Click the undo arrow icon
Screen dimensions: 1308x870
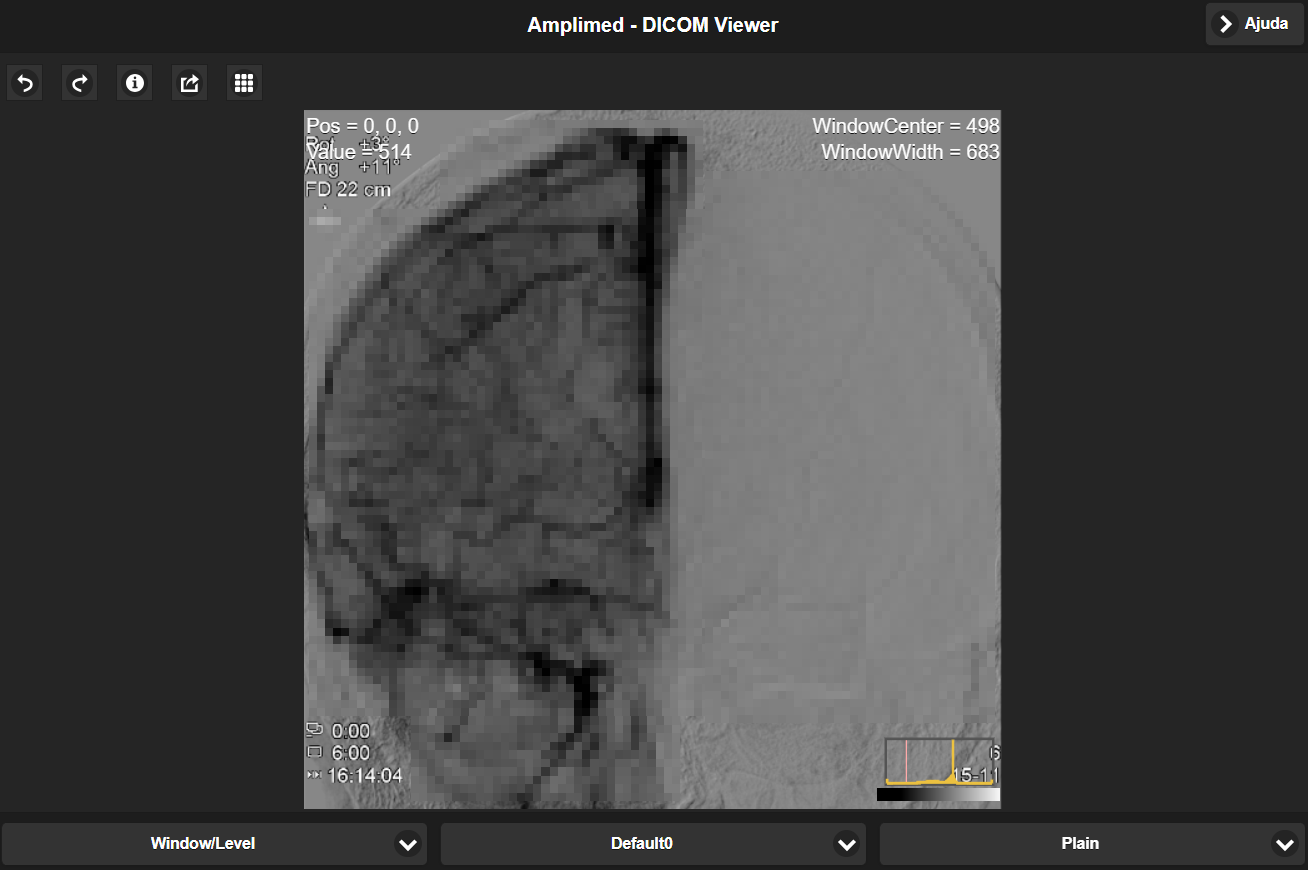25,83
